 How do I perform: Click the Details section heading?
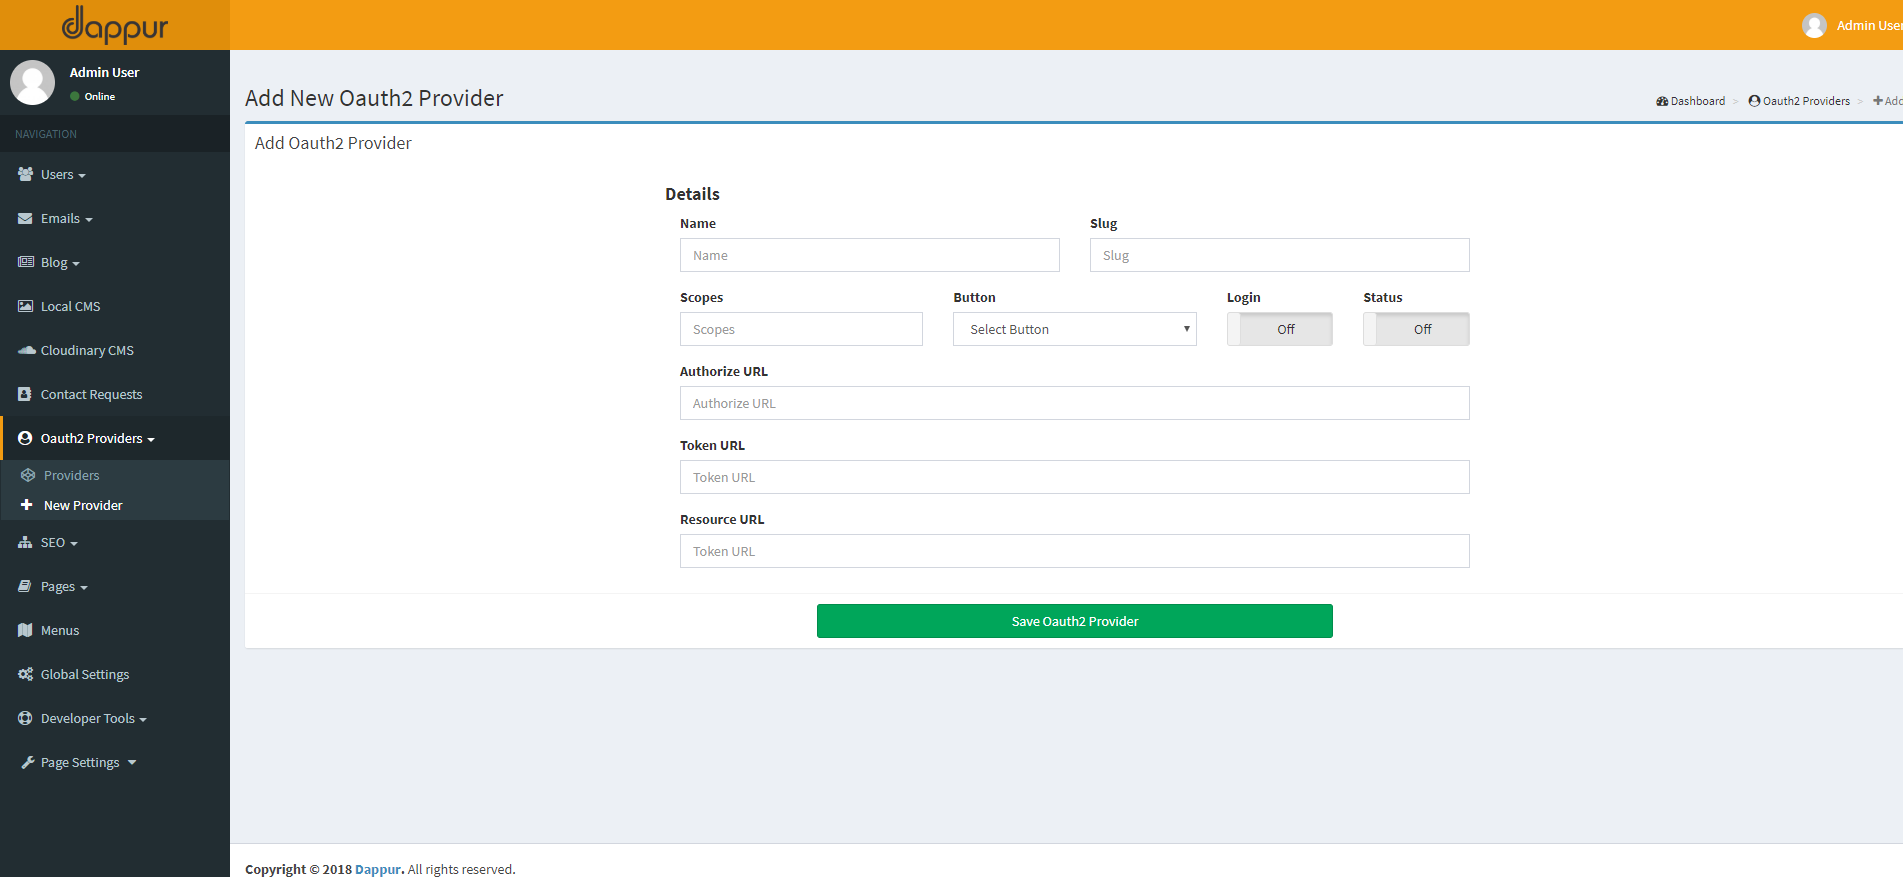(692, 194)
